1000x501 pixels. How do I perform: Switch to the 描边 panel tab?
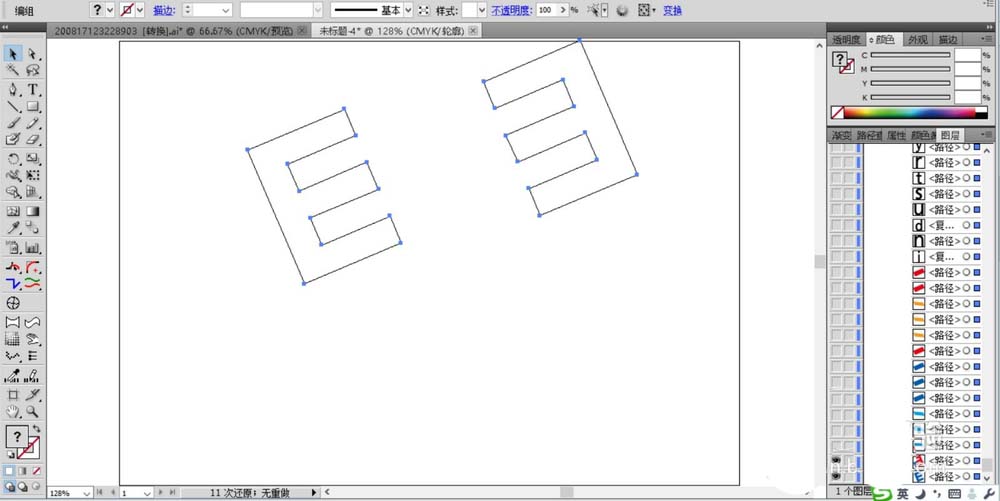pyautogui.click(x=948, y=40)
